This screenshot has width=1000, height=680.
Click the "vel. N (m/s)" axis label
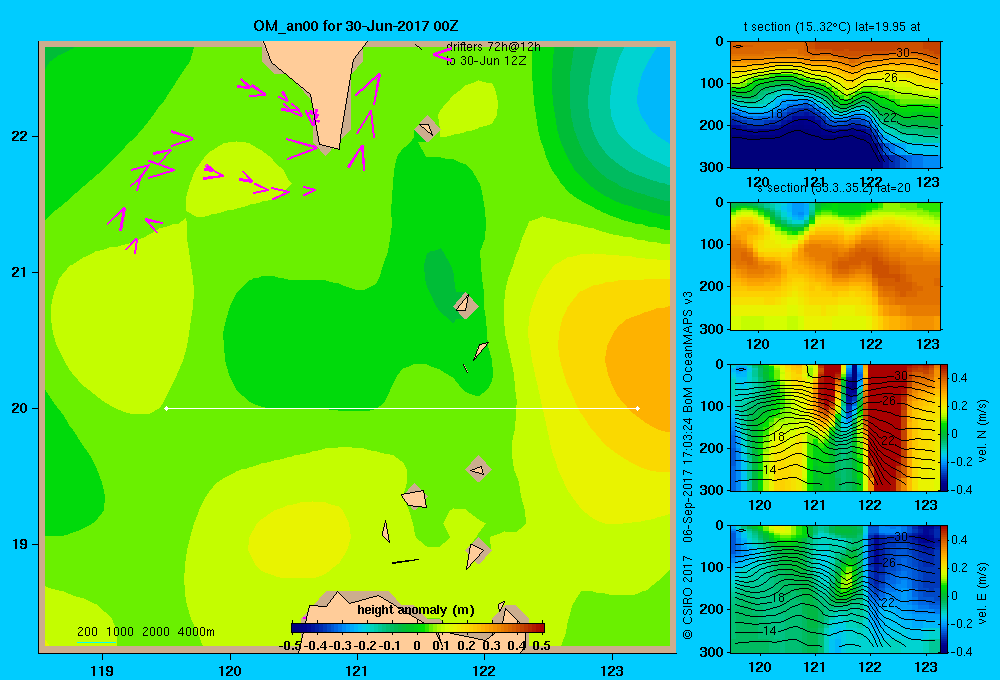[x=982, y=431]
